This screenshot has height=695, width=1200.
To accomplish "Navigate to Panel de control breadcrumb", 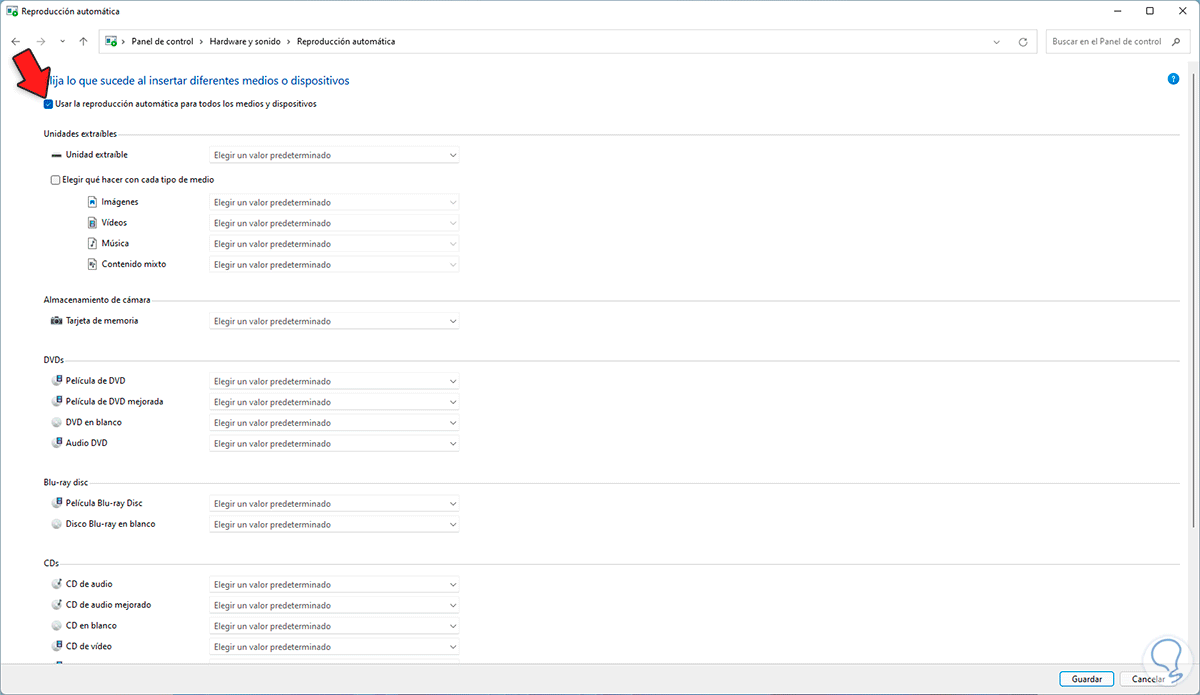I will pyautogui.click(x=161, y=42).
